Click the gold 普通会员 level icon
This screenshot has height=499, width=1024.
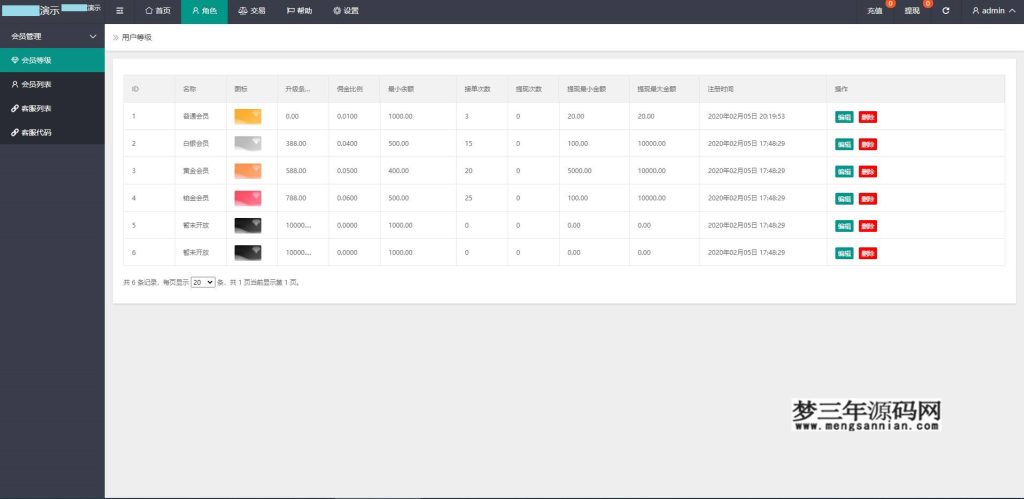tap(248, 116)
